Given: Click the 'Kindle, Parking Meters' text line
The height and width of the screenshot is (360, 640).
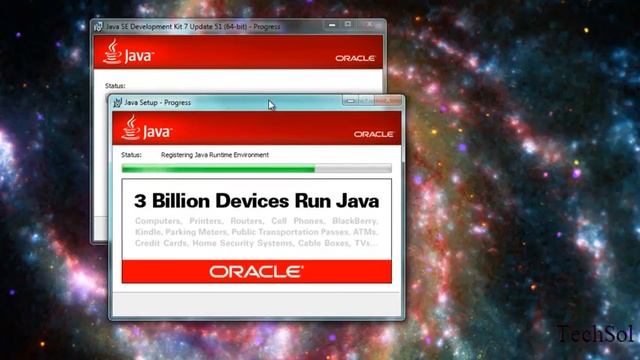Looking at the screenshot, I should point(257,232).
